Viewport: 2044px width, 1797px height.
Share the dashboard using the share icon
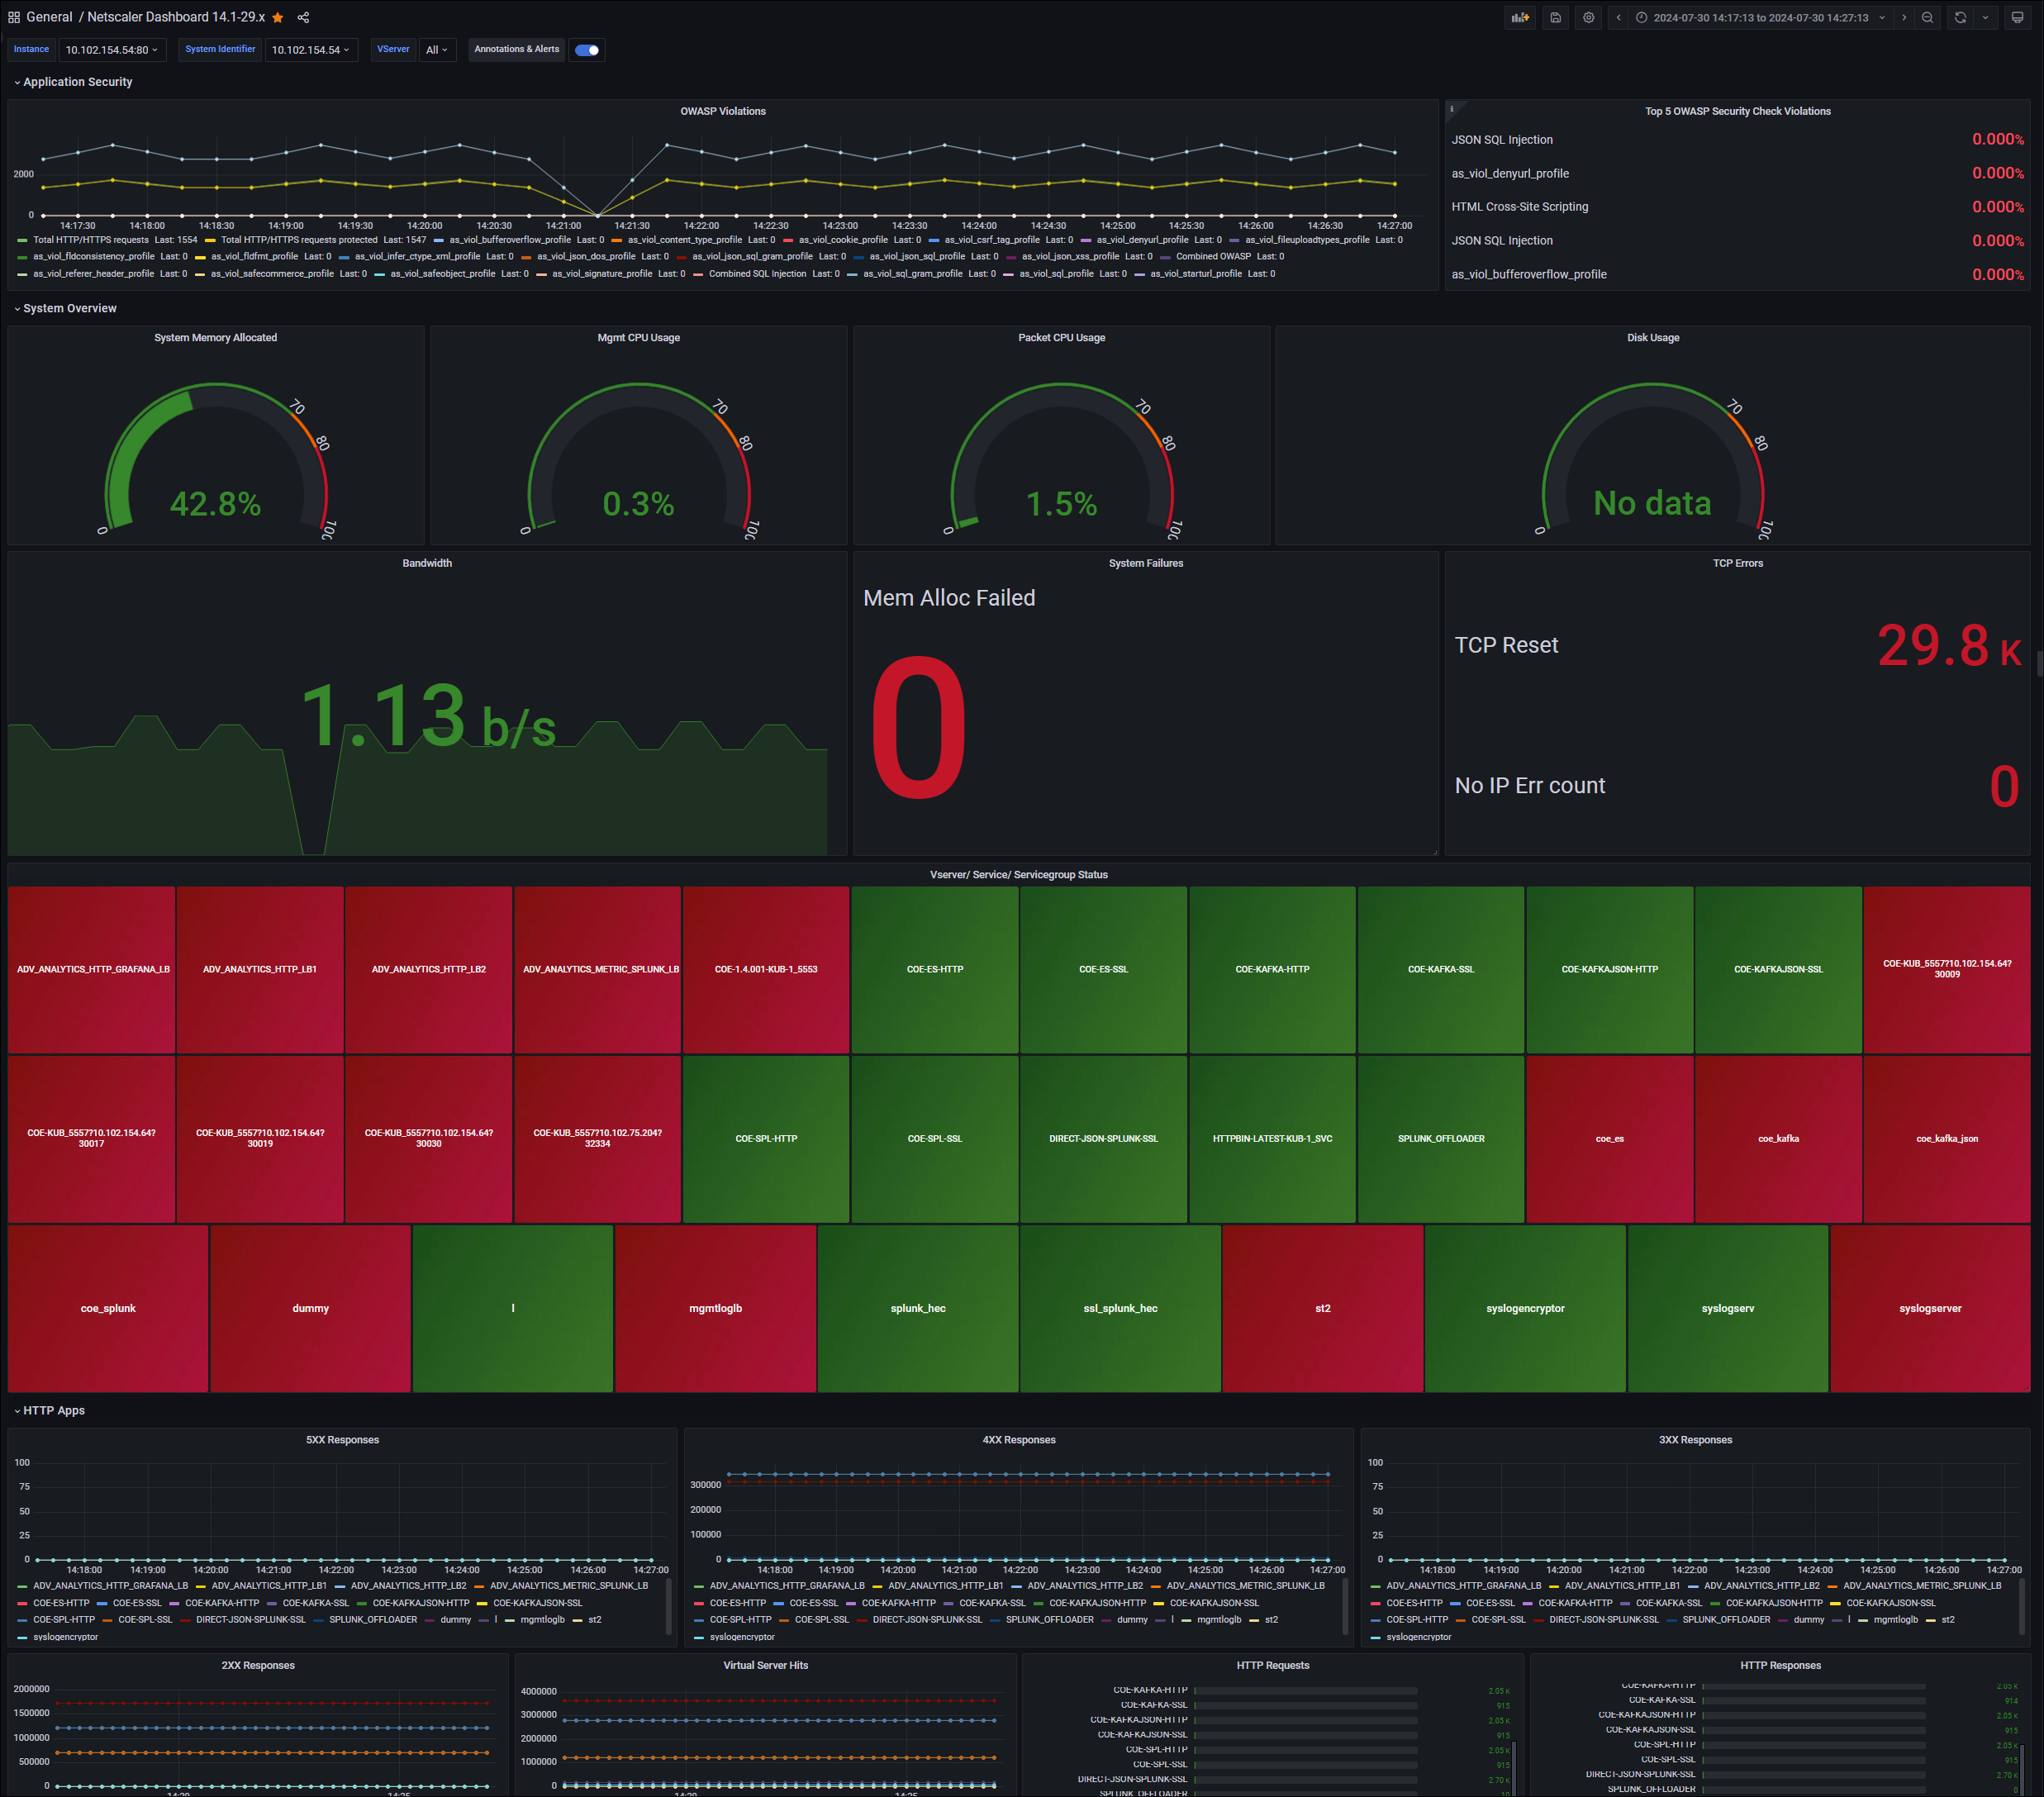point(303,17)
